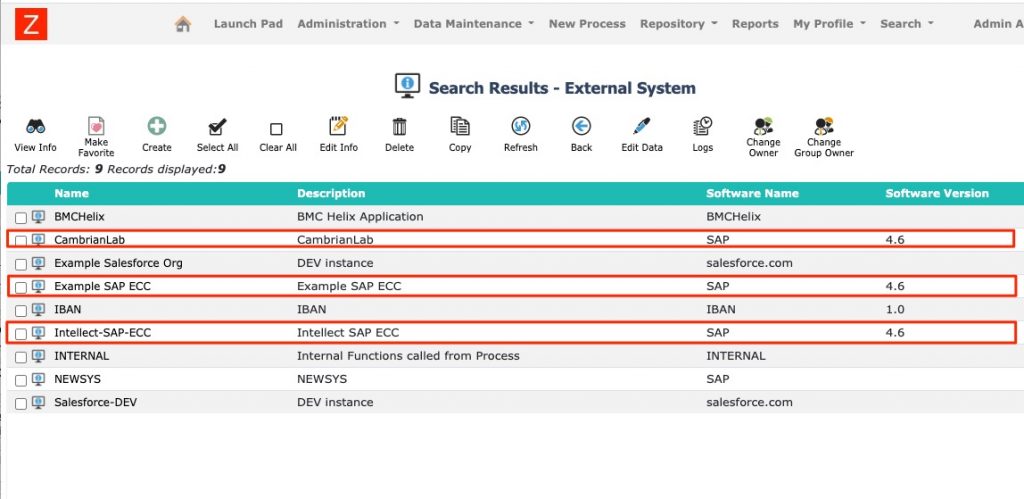Refresh the search results

(x=520, y=126)
